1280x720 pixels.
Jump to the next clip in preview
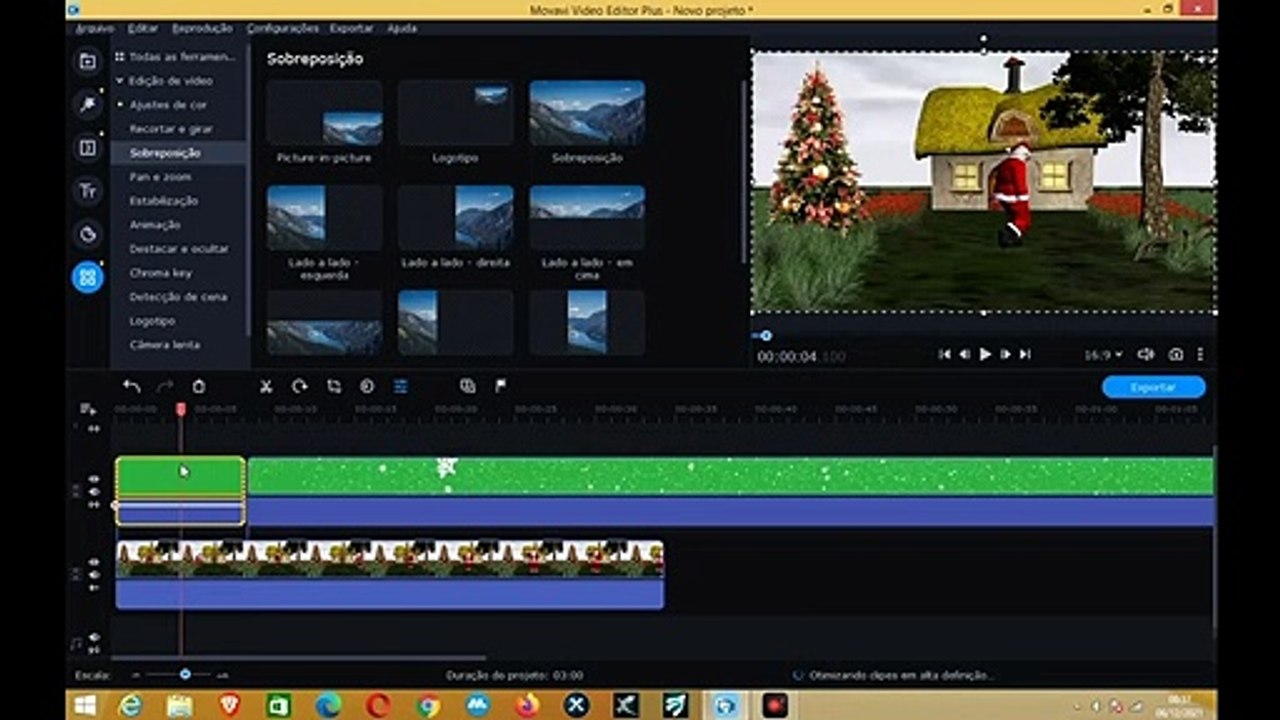tap(1025, 354)
